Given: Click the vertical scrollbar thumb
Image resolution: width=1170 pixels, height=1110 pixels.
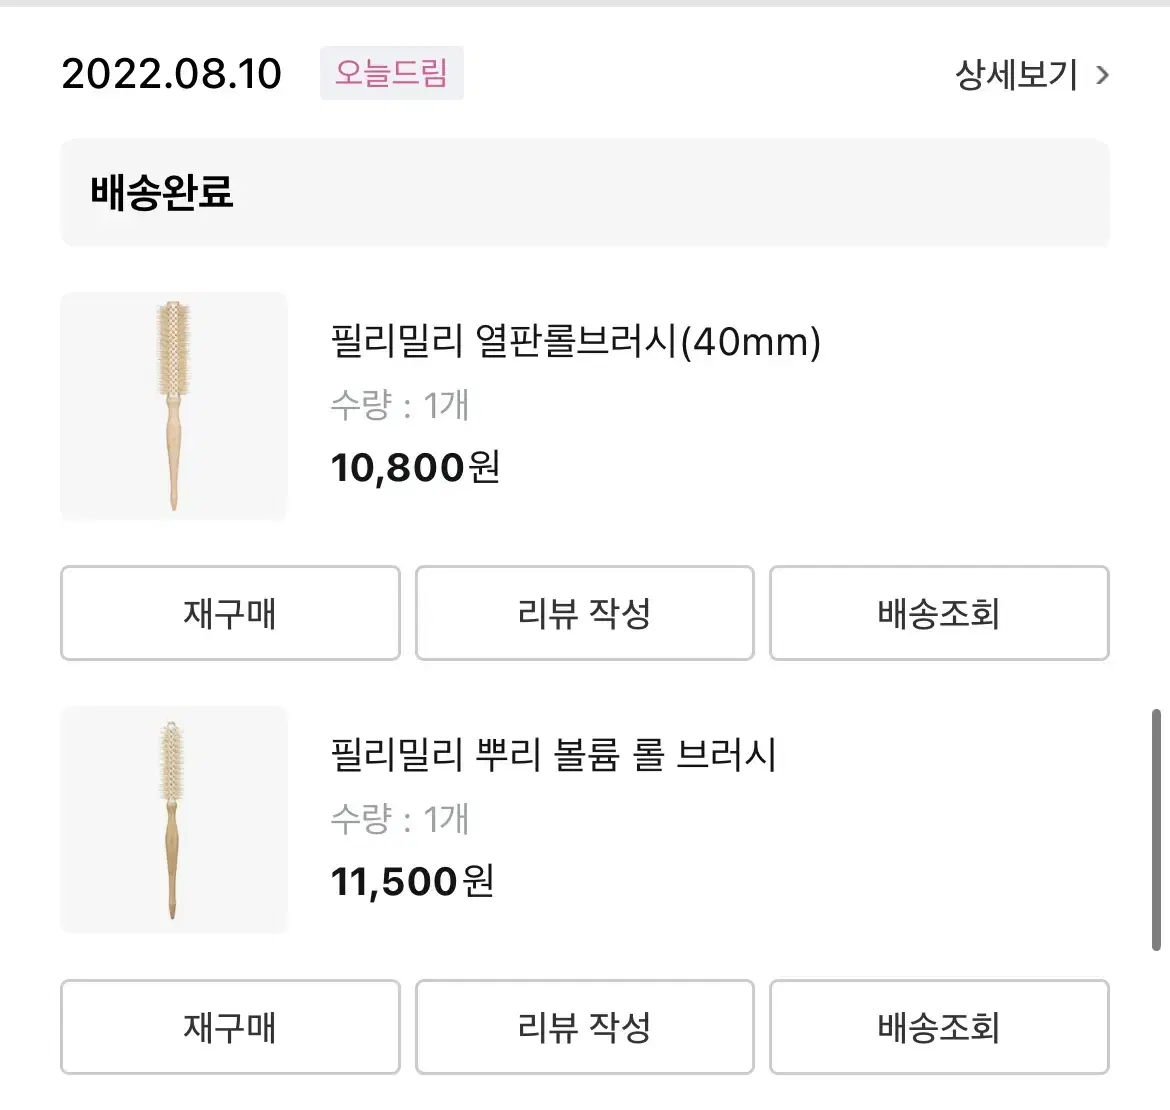Looking at the screenshot, I should tap(1157, 830).
